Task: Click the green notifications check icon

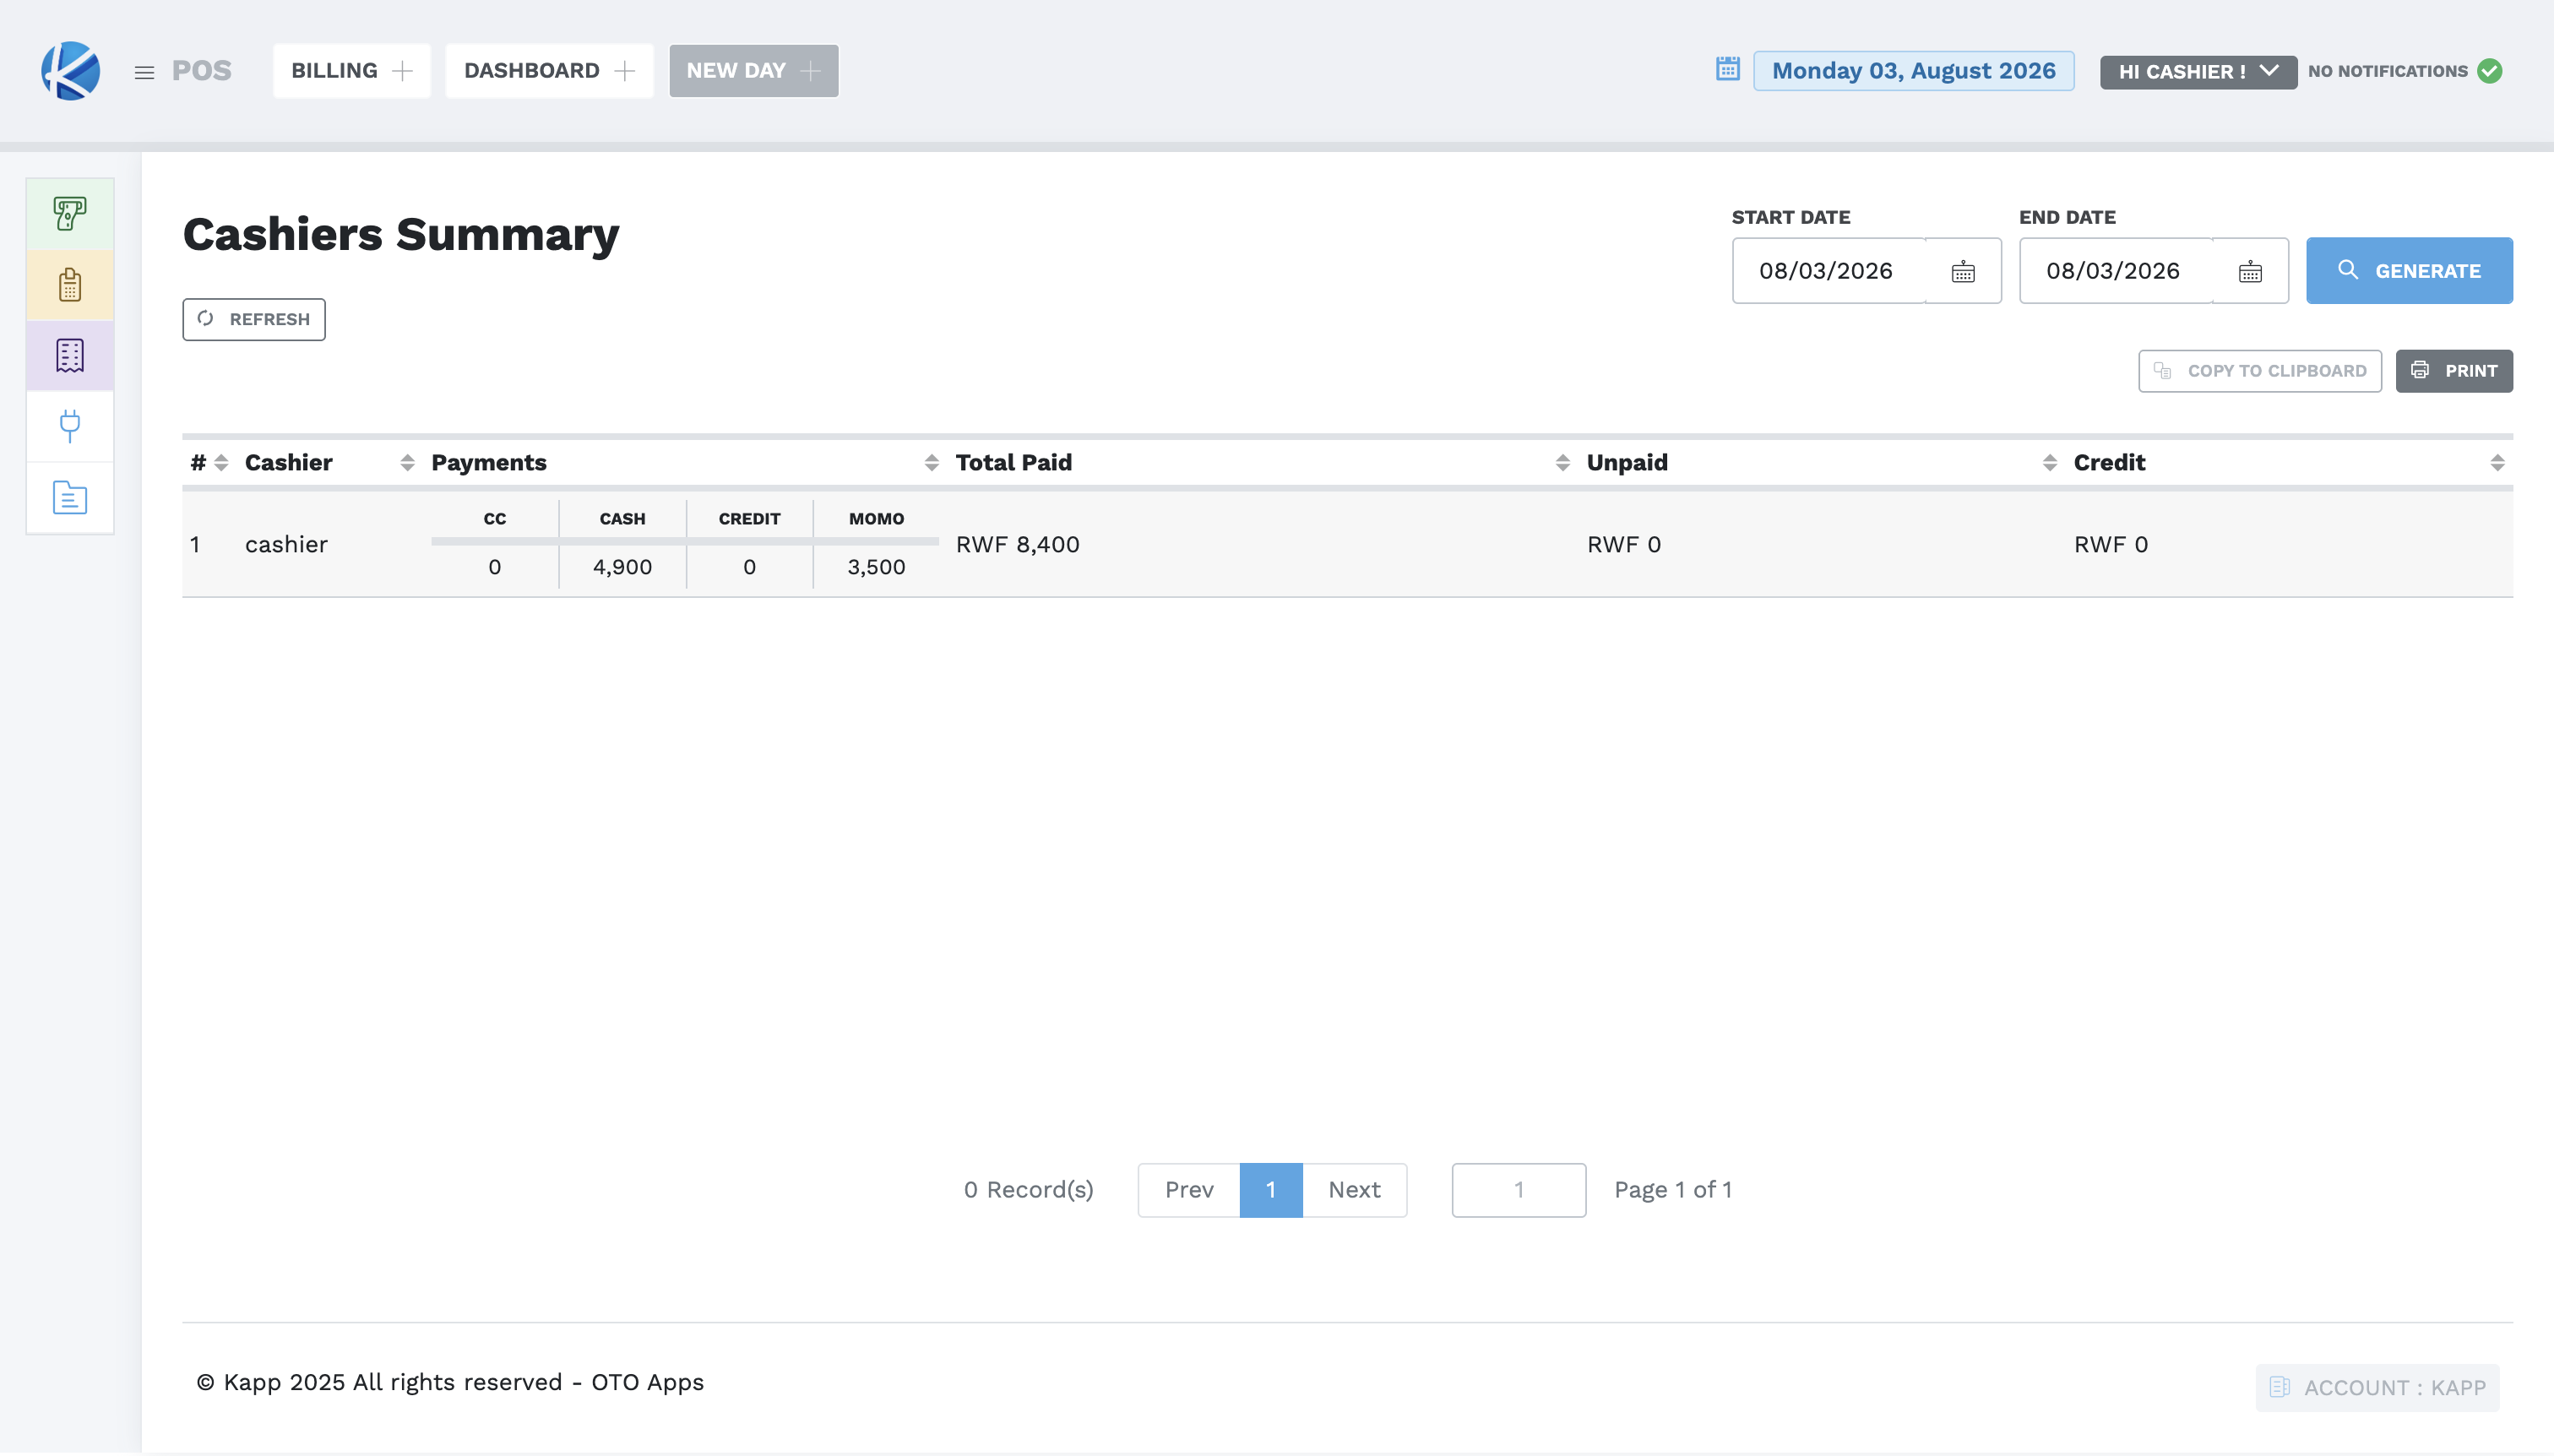Action: [2490, 71]
